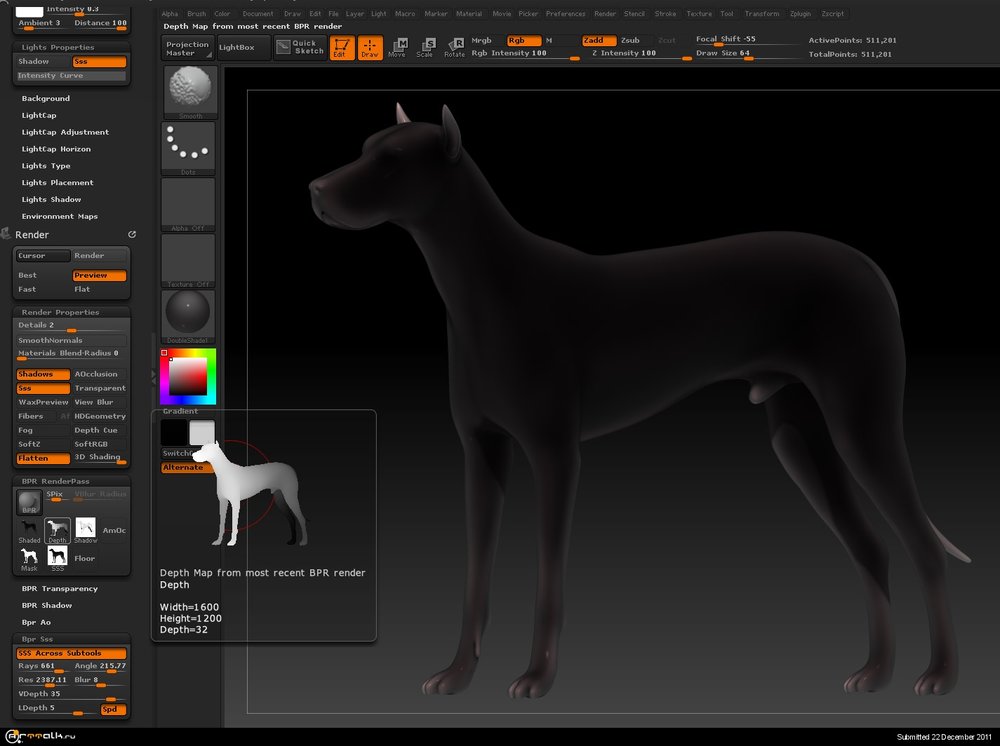1000x746 pixels.
Task: Click the LightBox button
Action: click(237, 47)
